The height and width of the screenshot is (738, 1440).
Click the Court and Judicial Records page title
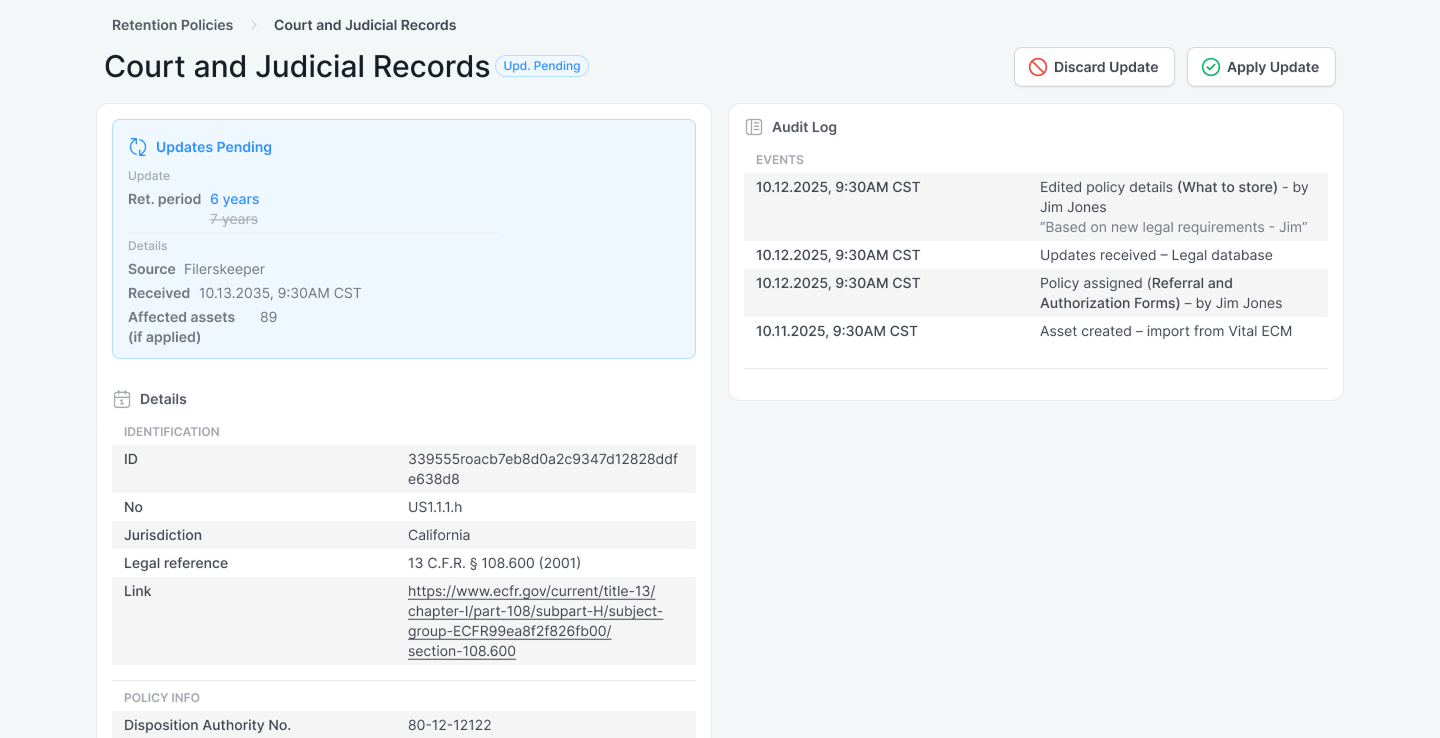point(297,66)
